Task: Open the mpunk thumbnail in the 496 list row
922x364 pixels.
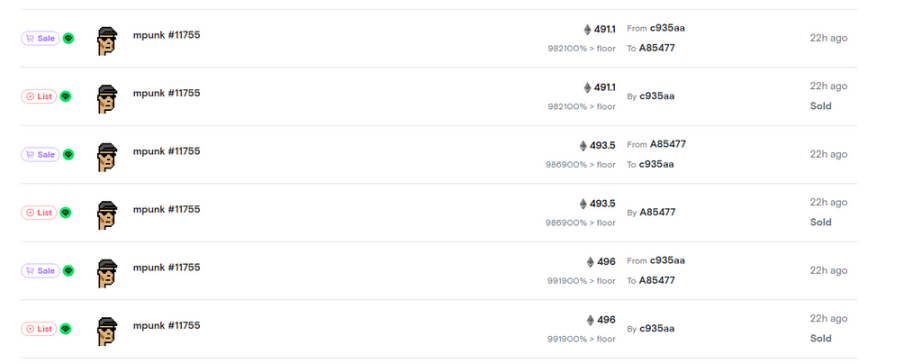Action: click(107, 332)
